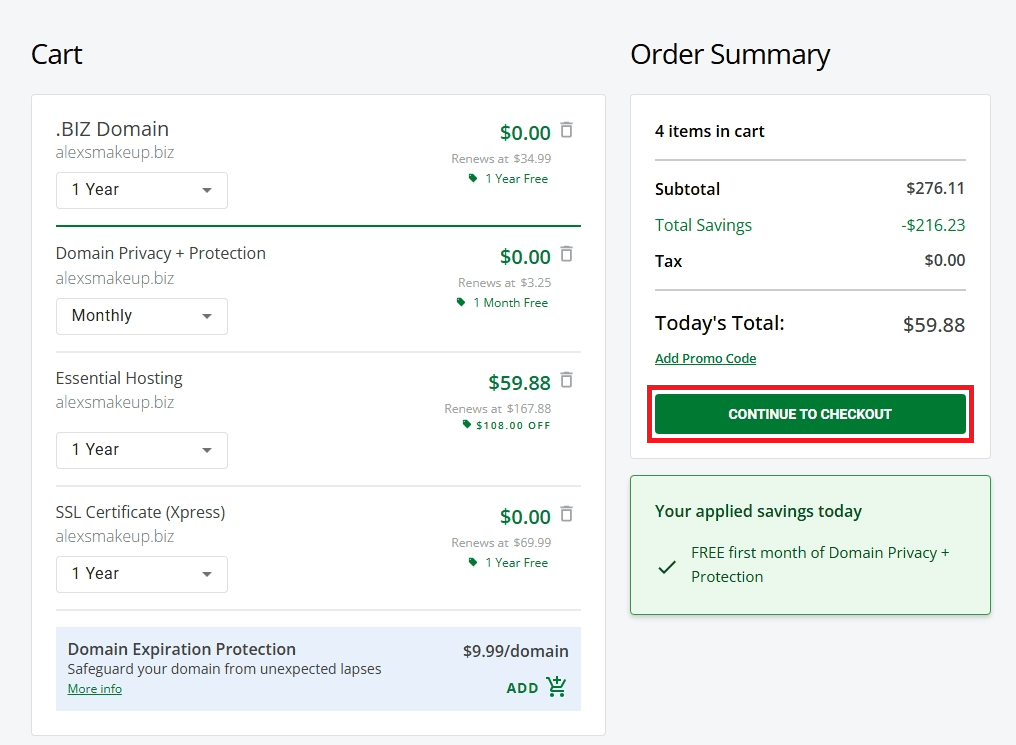The width and height of the screenshot is (1016, 745).
Task: Remove Domain Privacy + Protection with trash icon
Action: click(567, 254)
